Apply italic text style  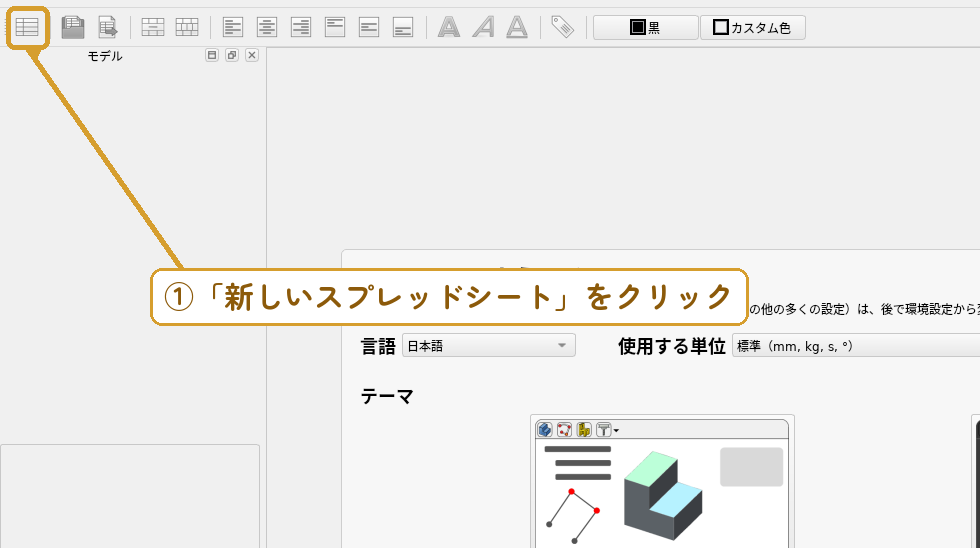click(x=482, y=27)
